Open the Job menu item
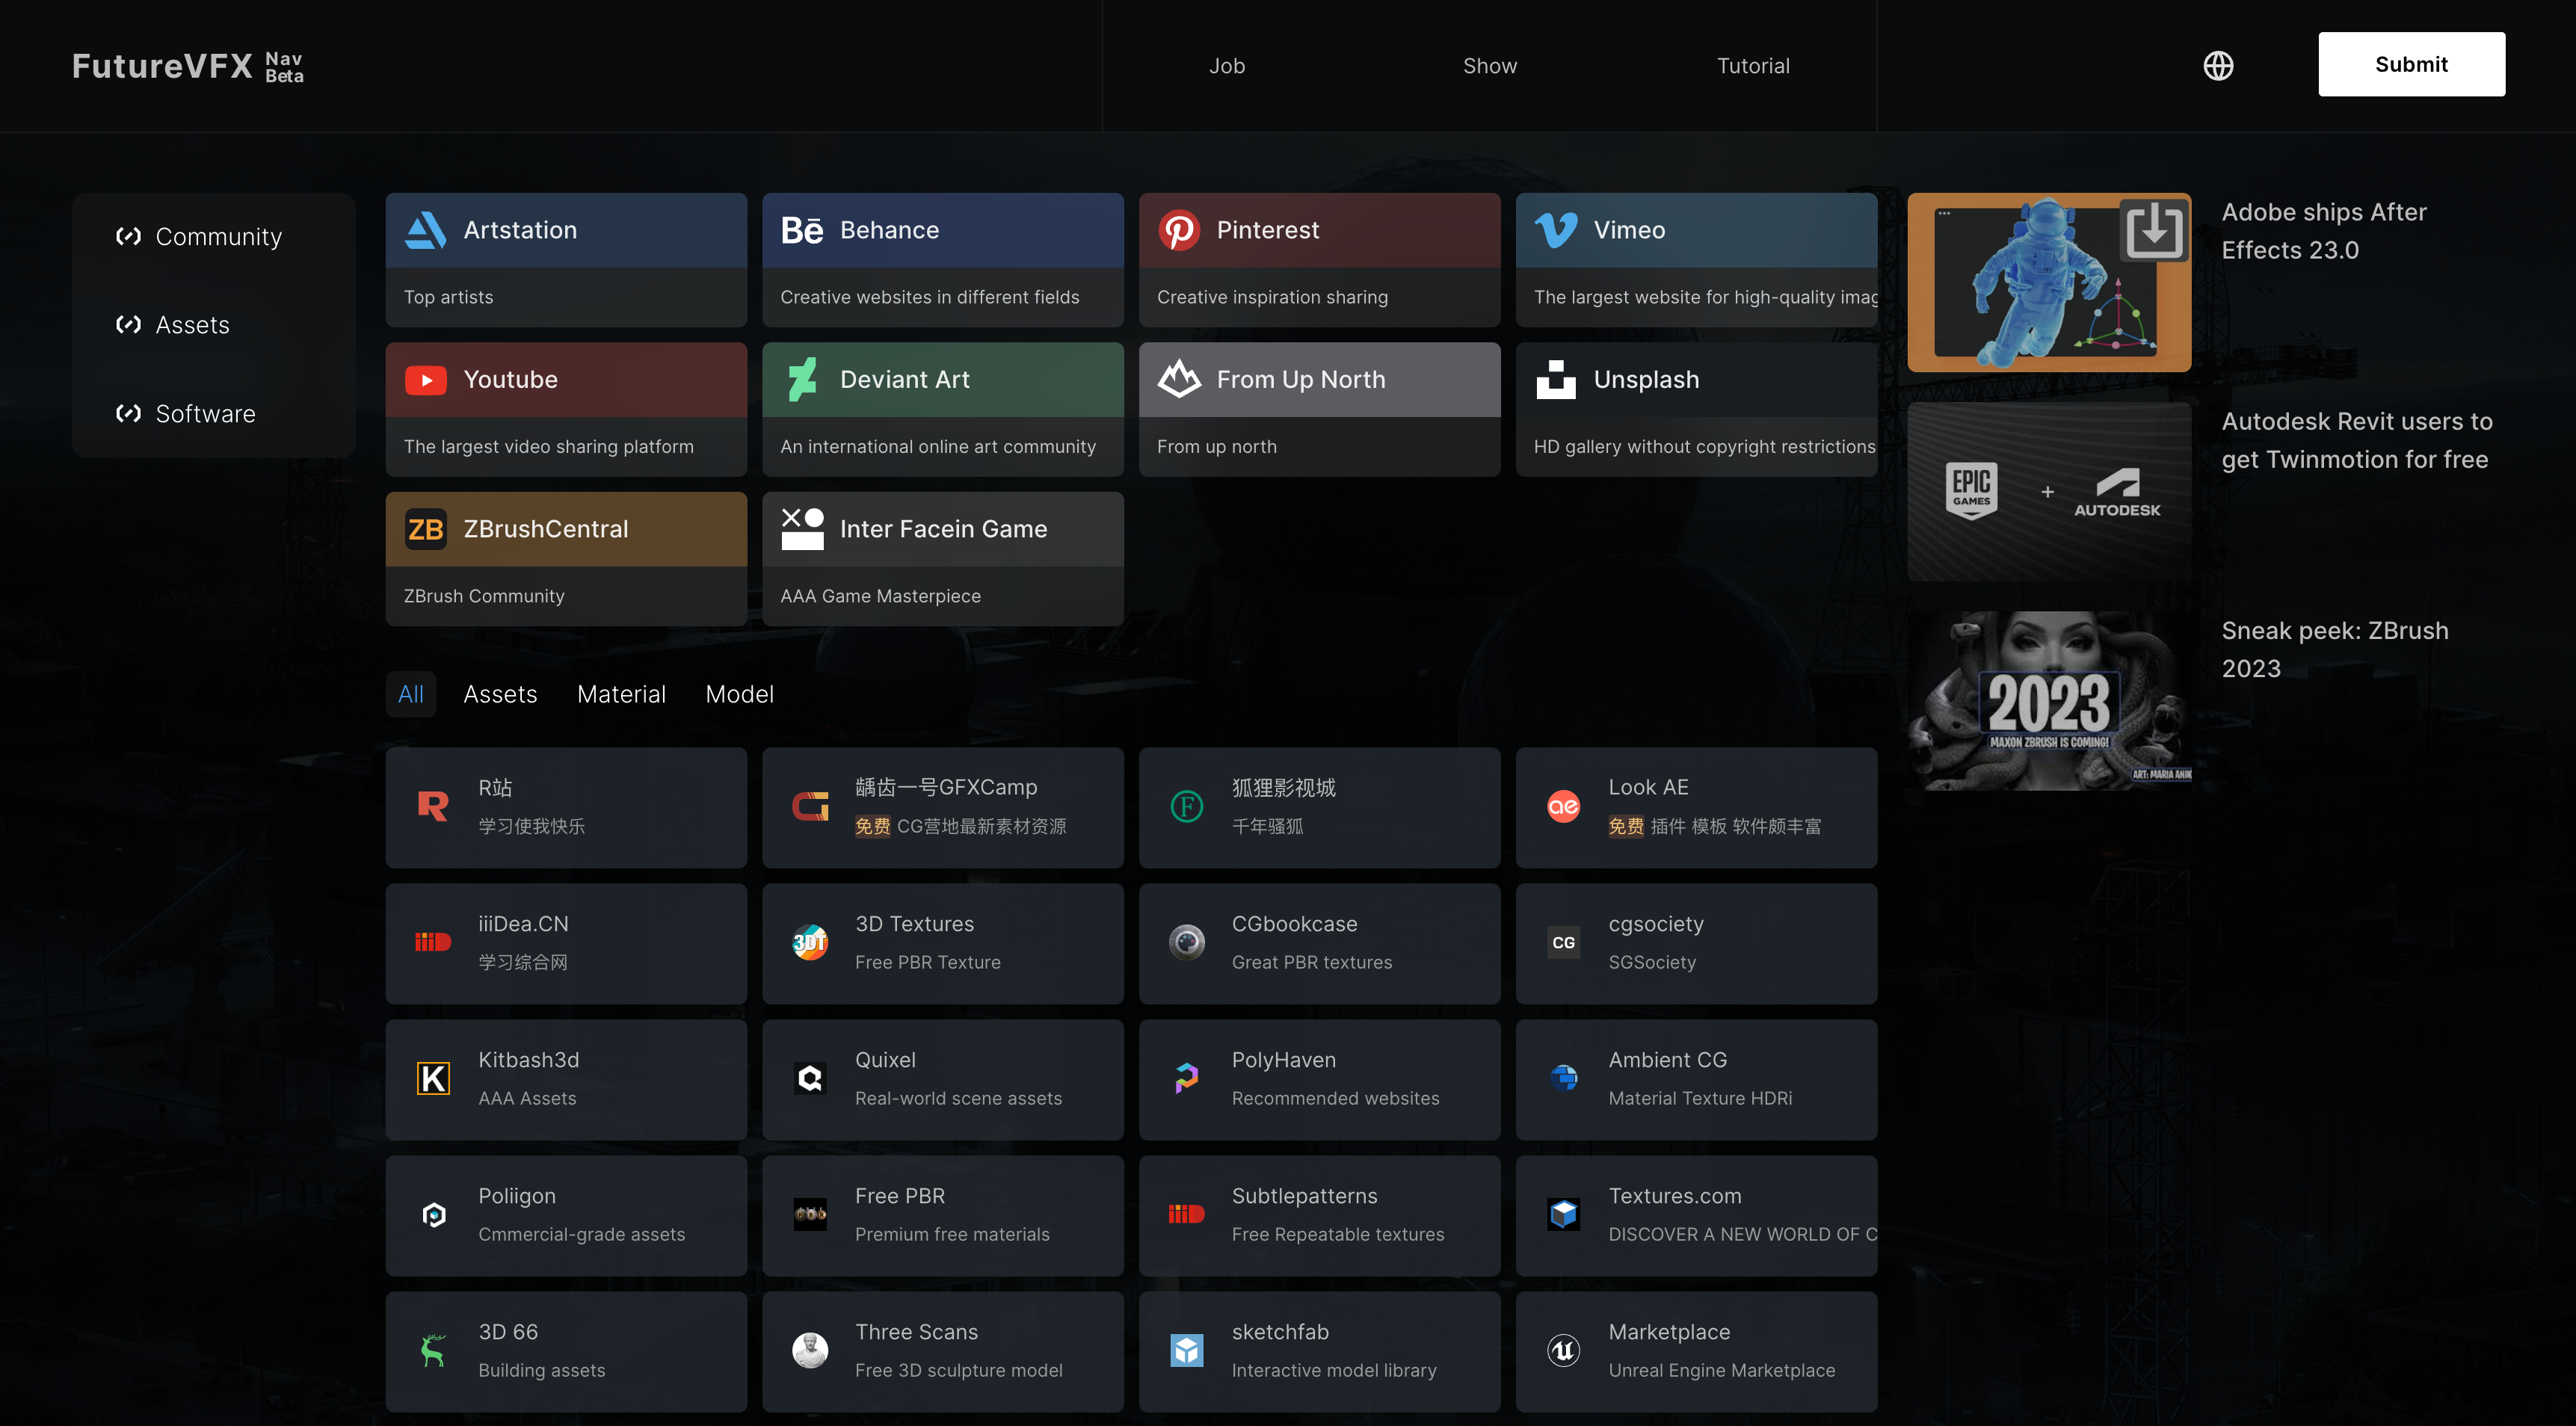The image size is (2576, 1426). click(x=1227, y=66)
